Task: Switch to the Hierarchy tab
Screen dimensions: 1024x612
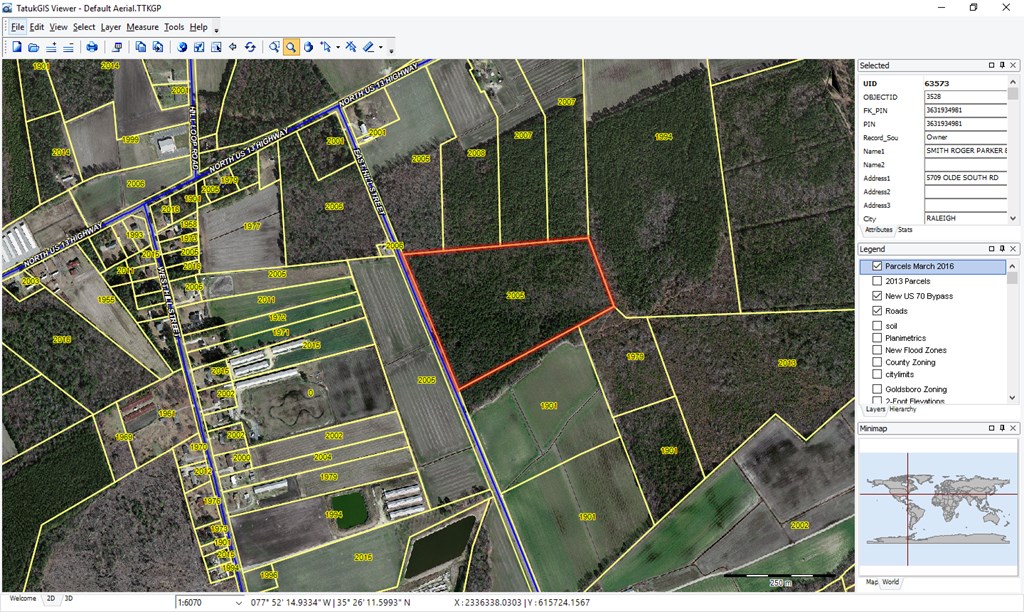Action: pos(903,410)
